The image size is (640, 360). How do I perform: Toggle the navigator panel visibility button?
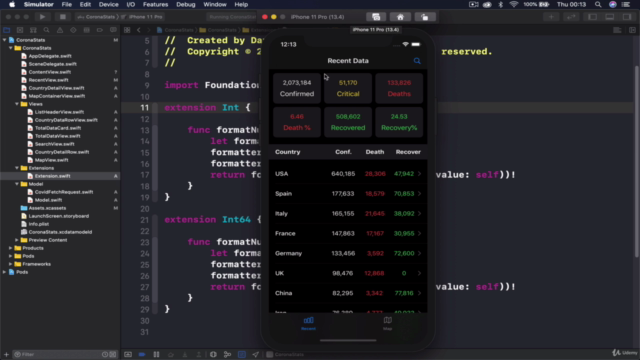592,17
